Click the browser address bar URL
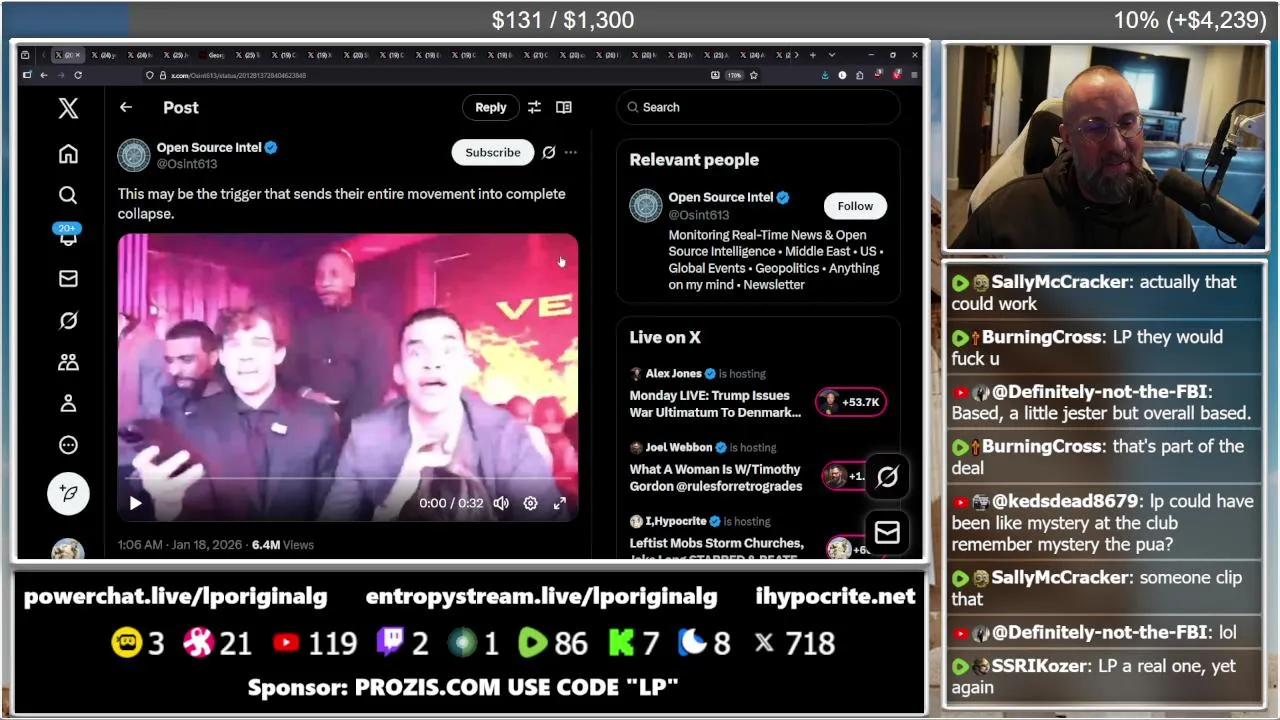 coord(238,75)
